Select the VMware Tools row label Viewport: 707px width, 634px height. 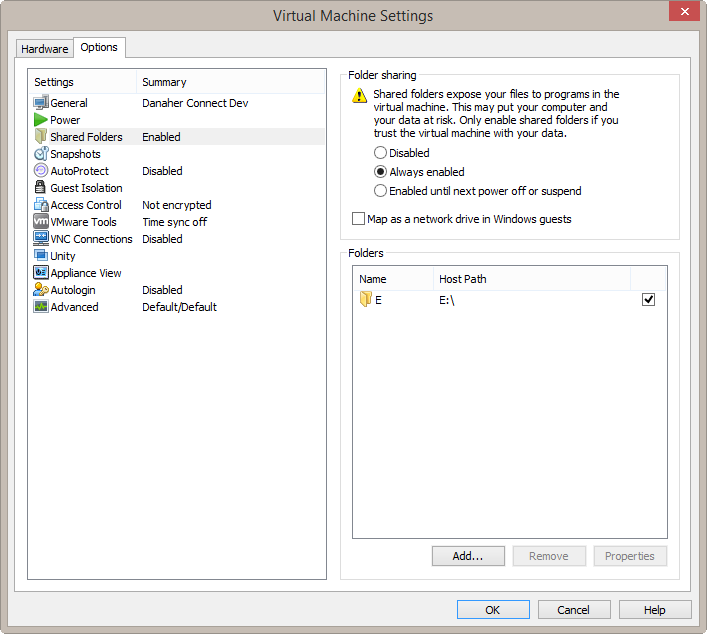[83, 222]
